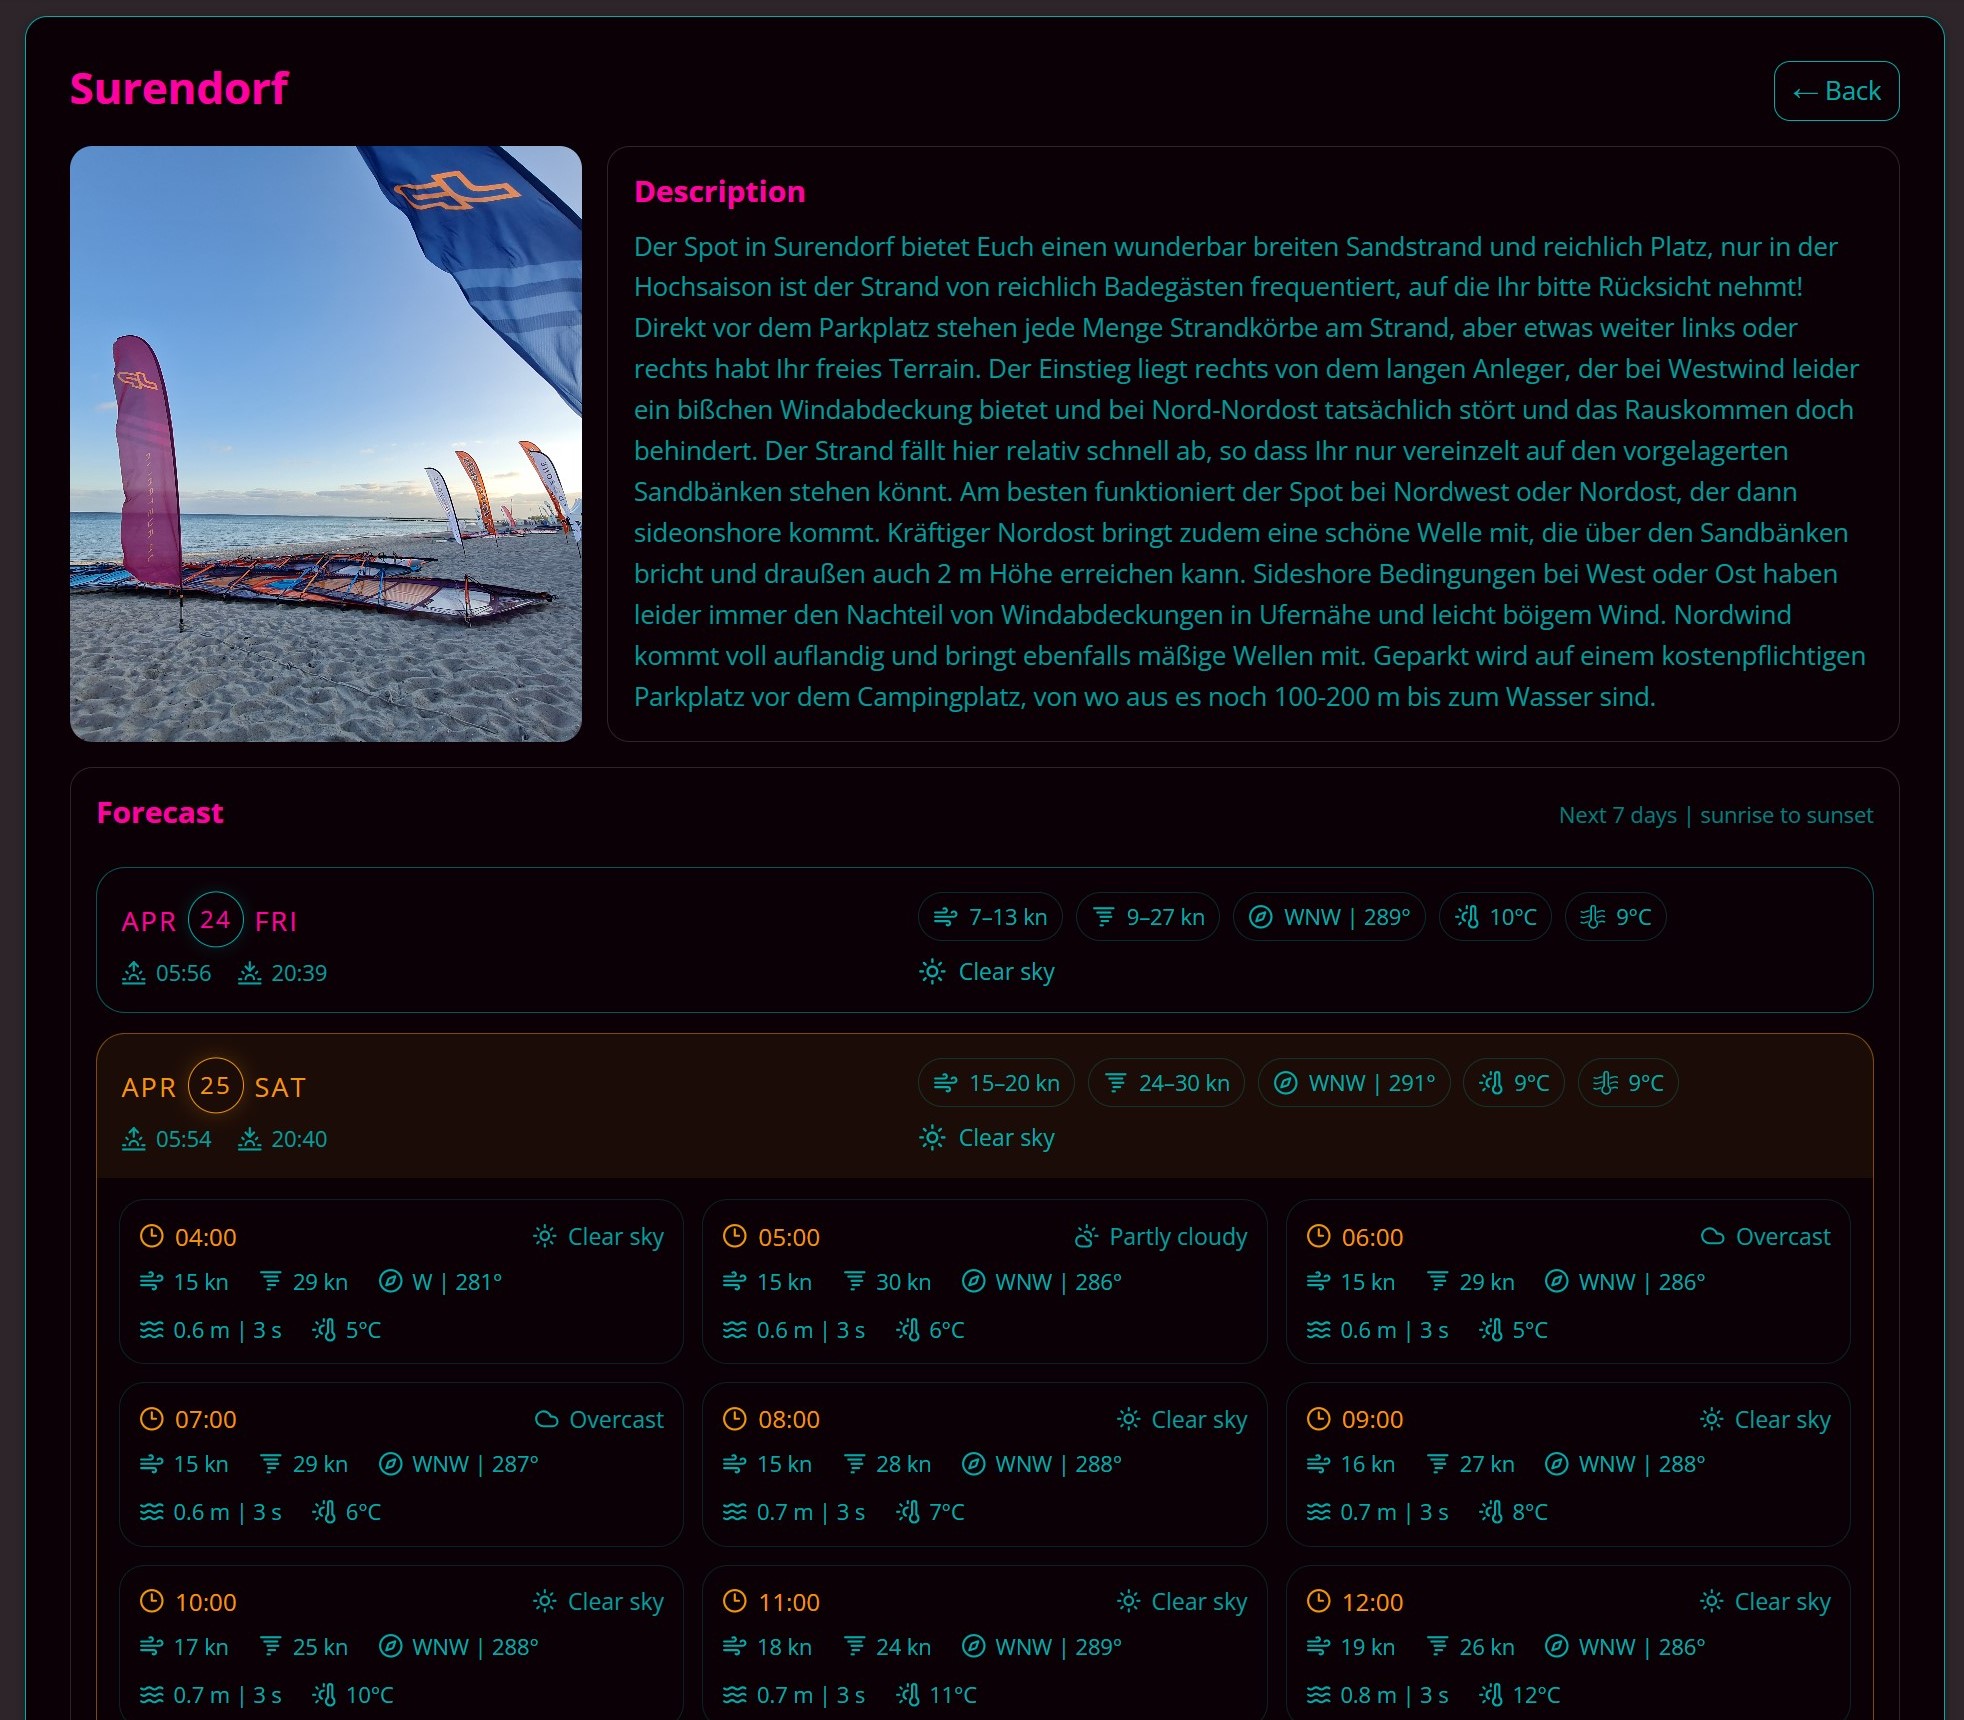Click the Surendorf page title
Image resolution: width=1964 pixels, height=1720 pixels.
pos(179,89)
